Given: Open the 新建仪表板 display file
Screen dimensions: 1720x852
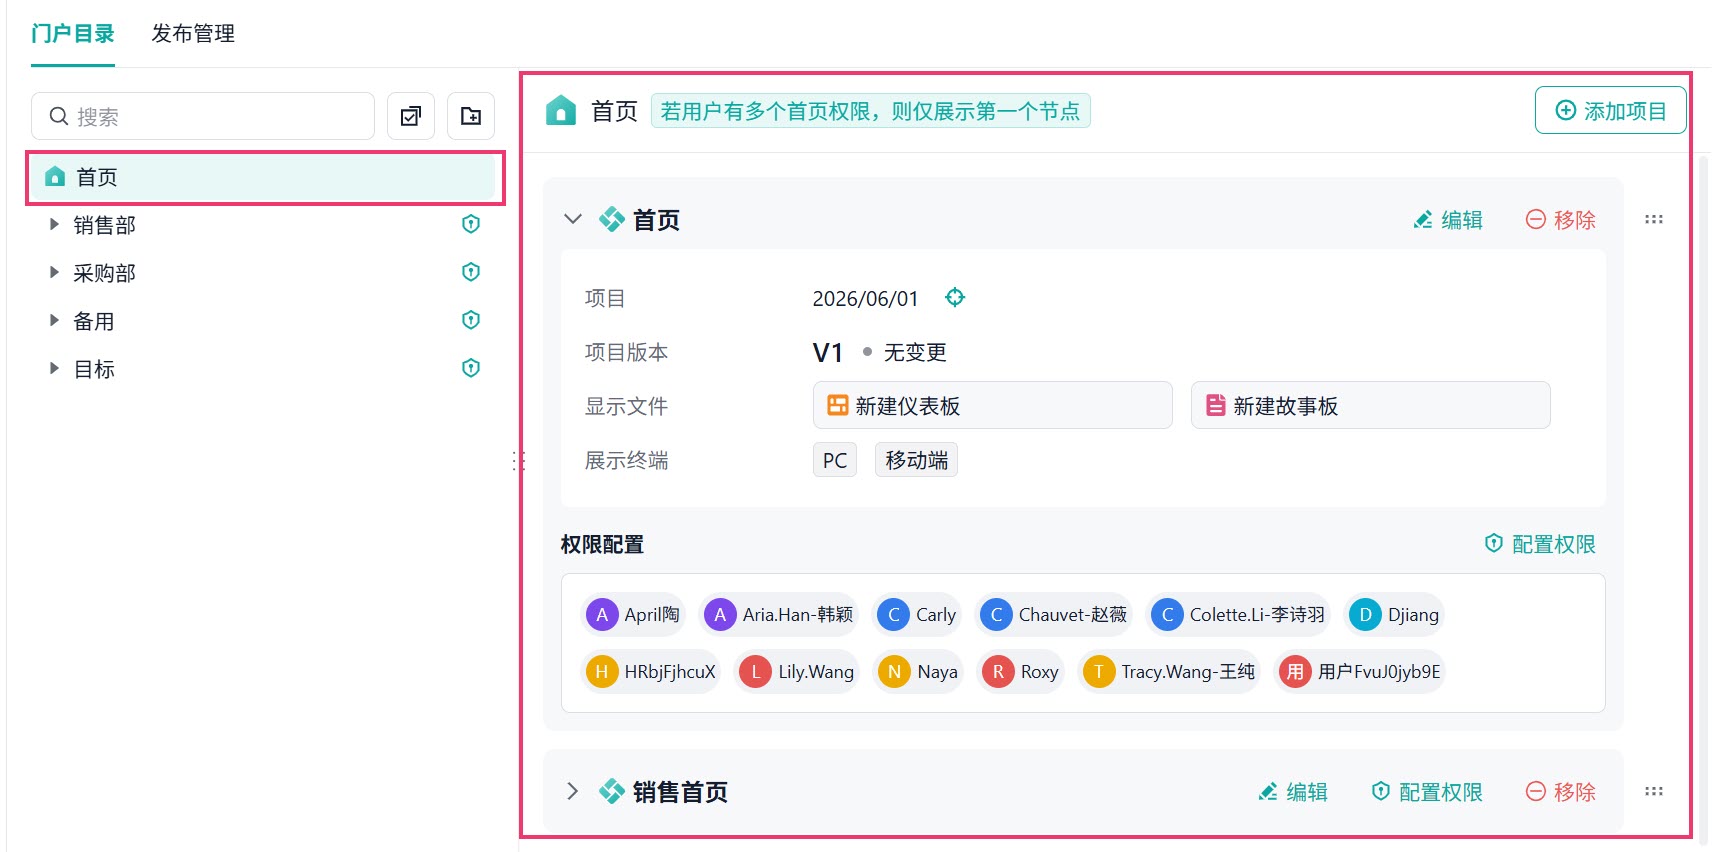Looking at the screenshot, I should tap(993, 405).
